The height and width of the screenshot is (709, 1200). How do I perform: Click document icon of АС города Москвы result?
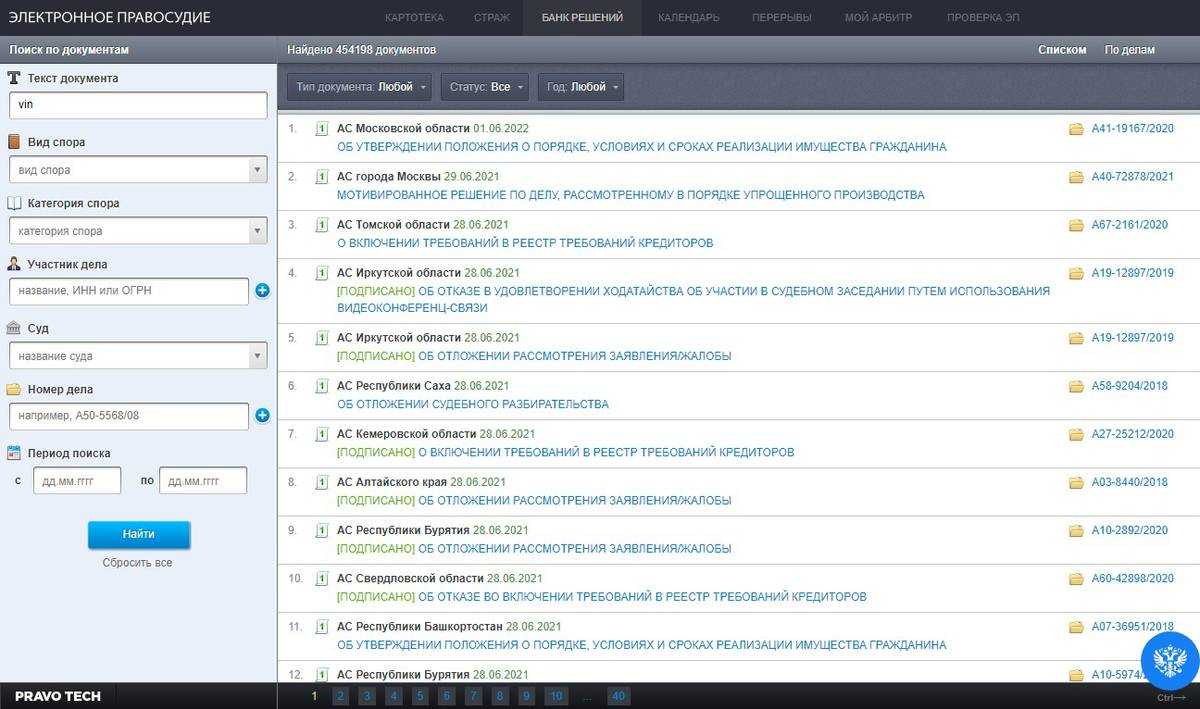(x=322, y=177)
